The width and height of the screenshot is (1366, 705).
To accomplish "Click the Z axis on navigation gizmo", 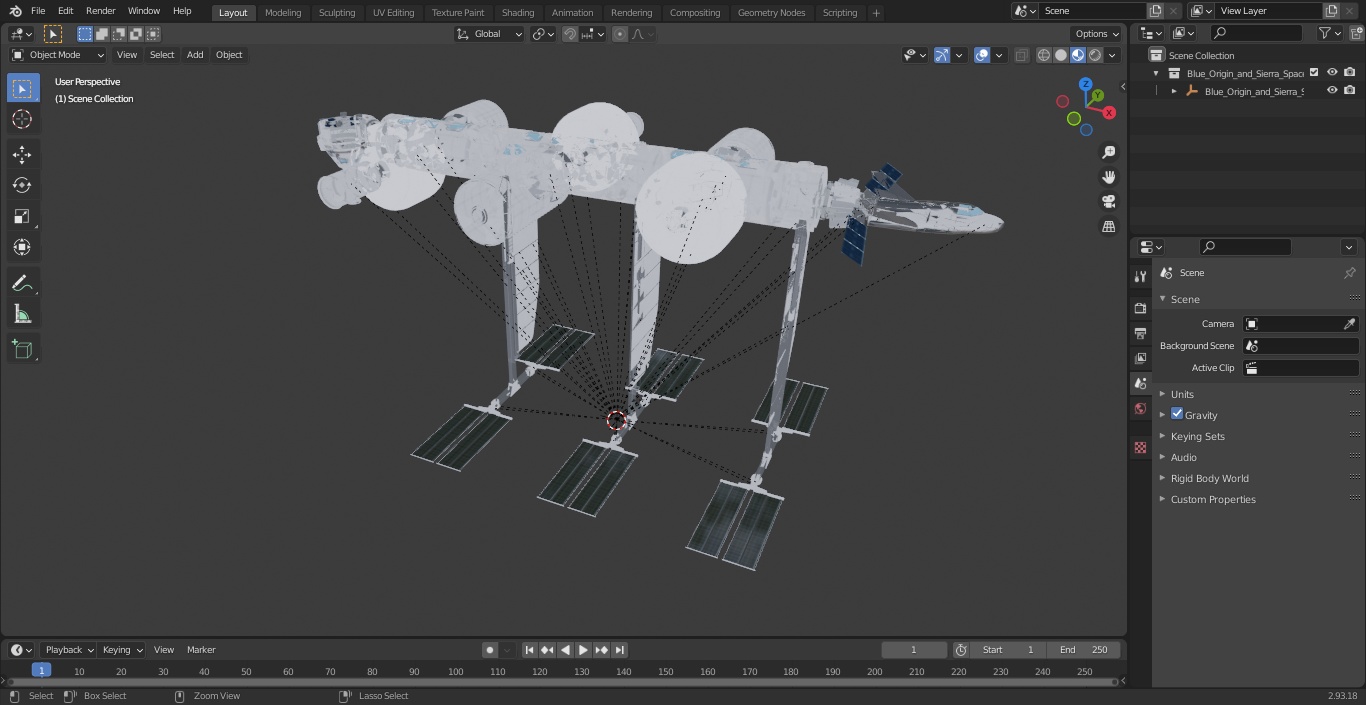I will (1086, 84).
